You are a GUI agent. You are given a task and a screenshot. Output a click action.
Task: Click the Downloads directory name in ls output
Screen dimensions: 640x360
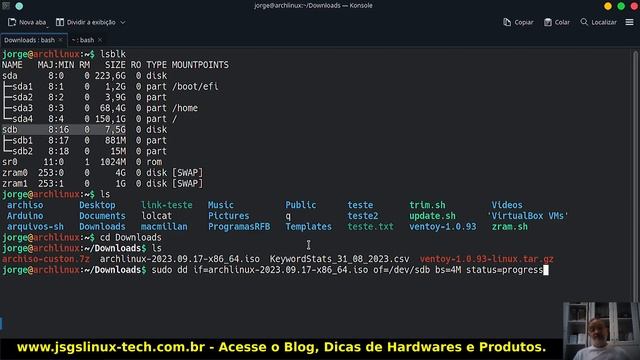pyautogui.click(x=102, y=227)
